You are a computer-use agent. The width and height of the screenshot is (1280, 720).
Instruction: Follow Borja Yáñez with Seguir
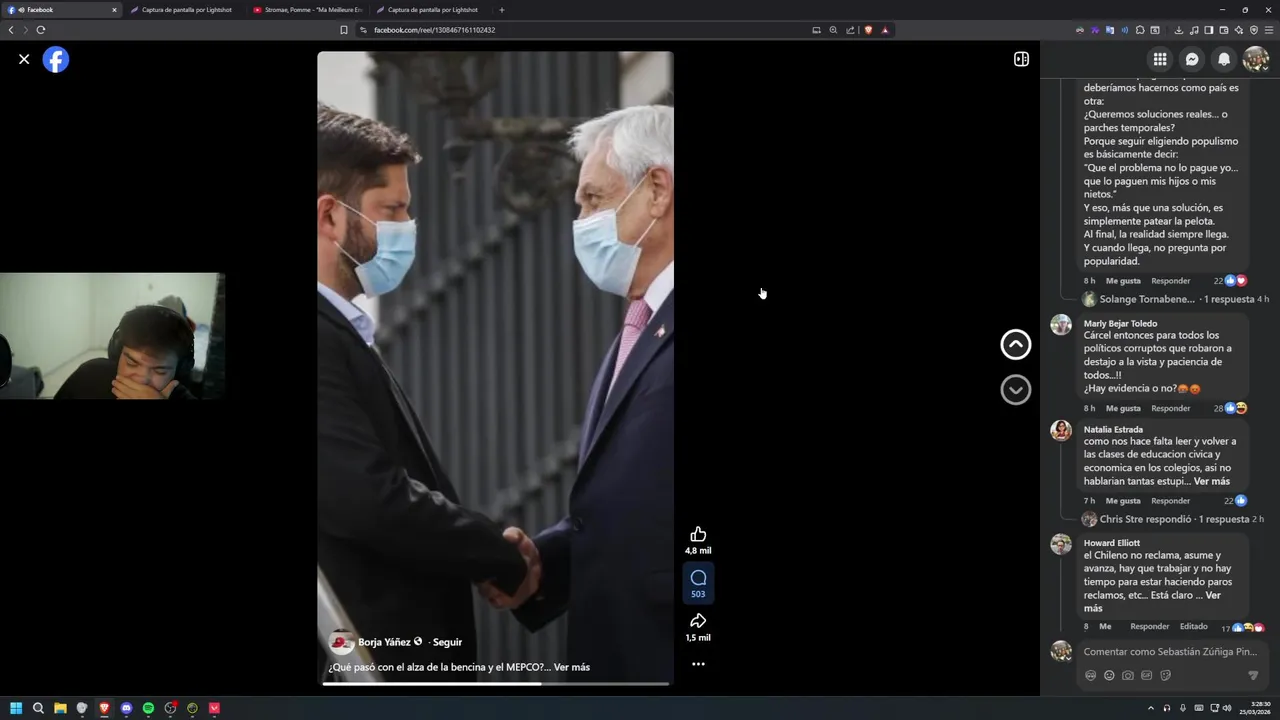(447, 642)
